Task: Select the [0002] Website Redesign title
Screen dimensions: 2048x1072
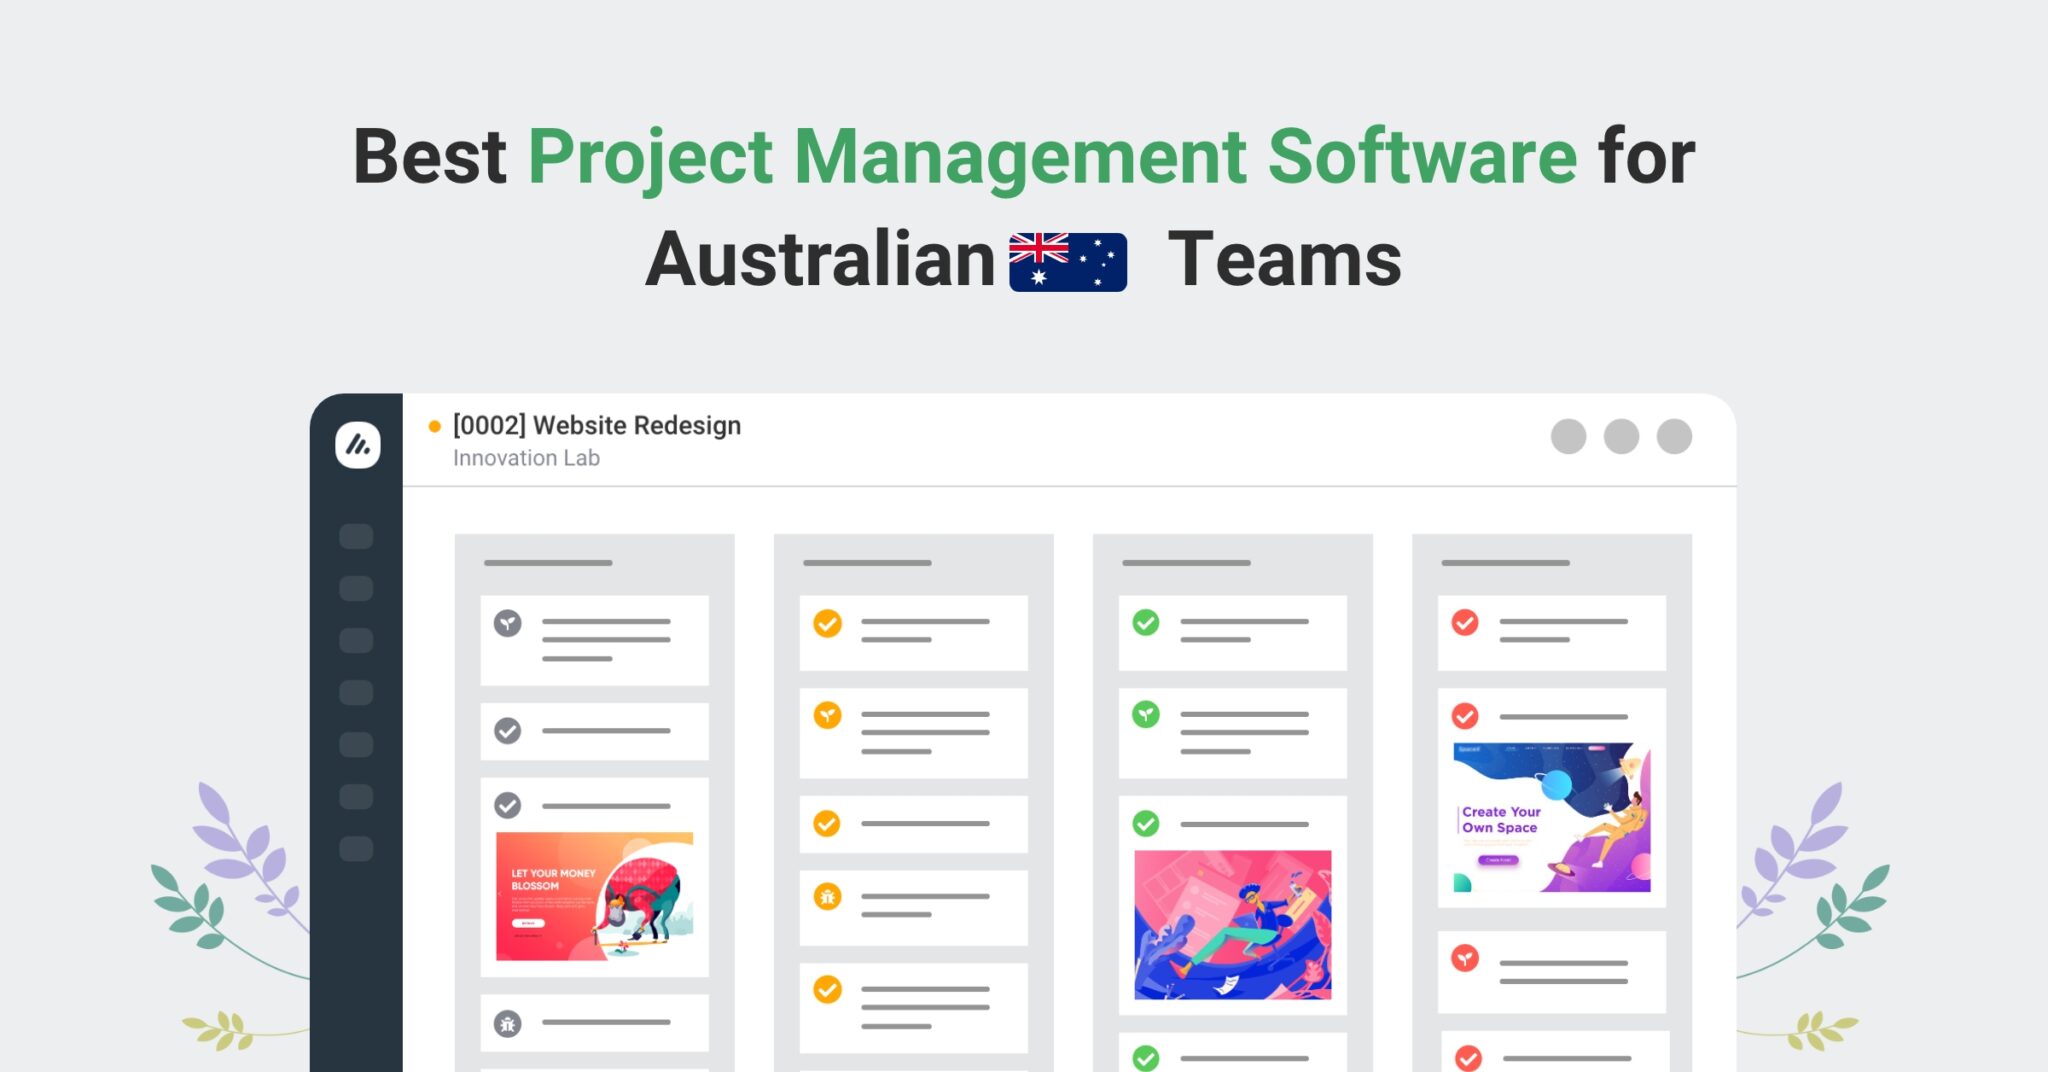Action: [x=597, y=425]
